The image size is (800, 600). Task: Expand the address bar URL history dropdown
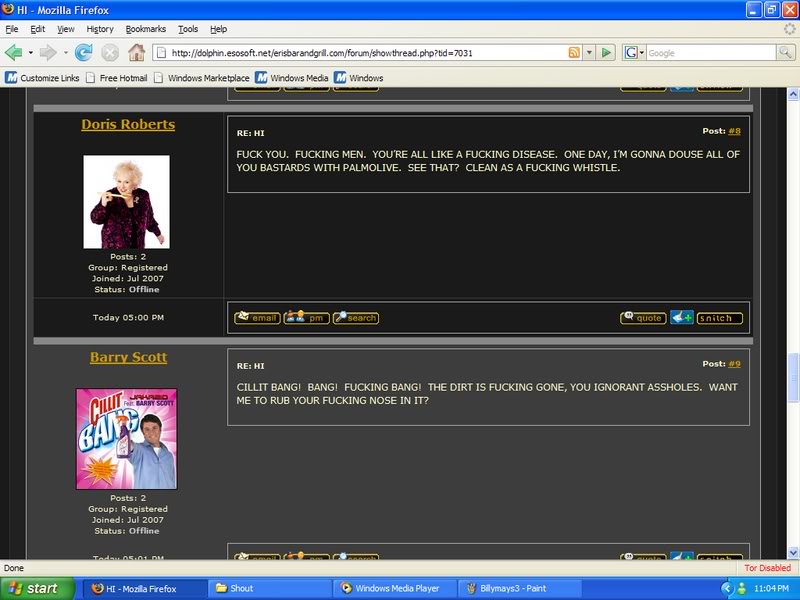click(x=589, y=53)
